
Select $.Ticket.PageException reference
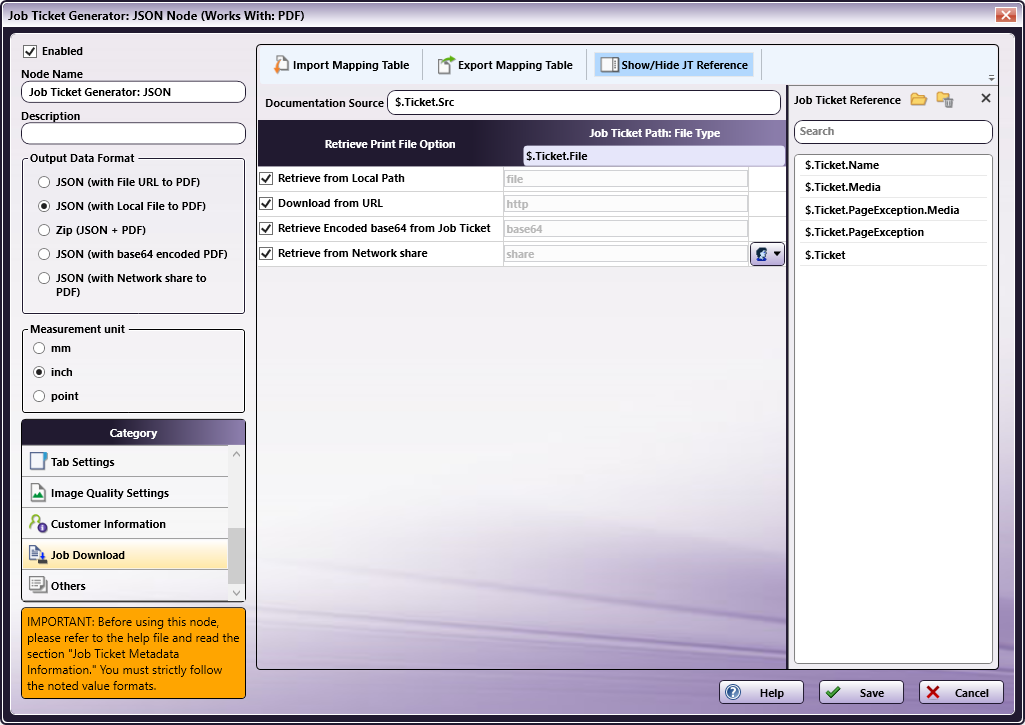pos(893,232)
